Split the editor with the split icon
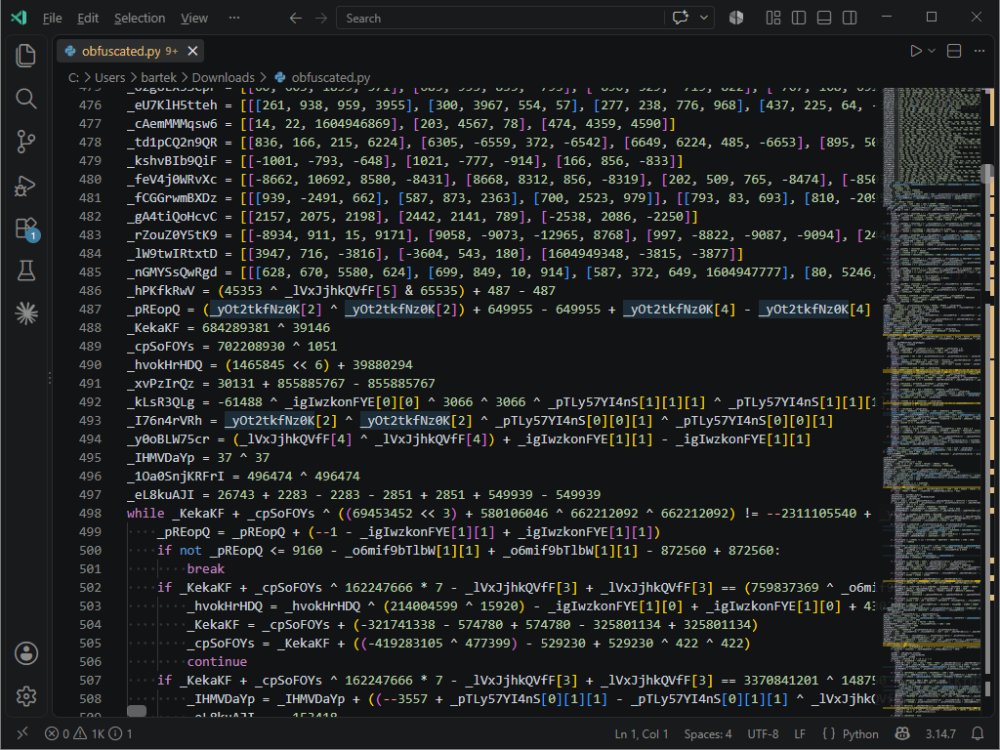 pos(954,51)
